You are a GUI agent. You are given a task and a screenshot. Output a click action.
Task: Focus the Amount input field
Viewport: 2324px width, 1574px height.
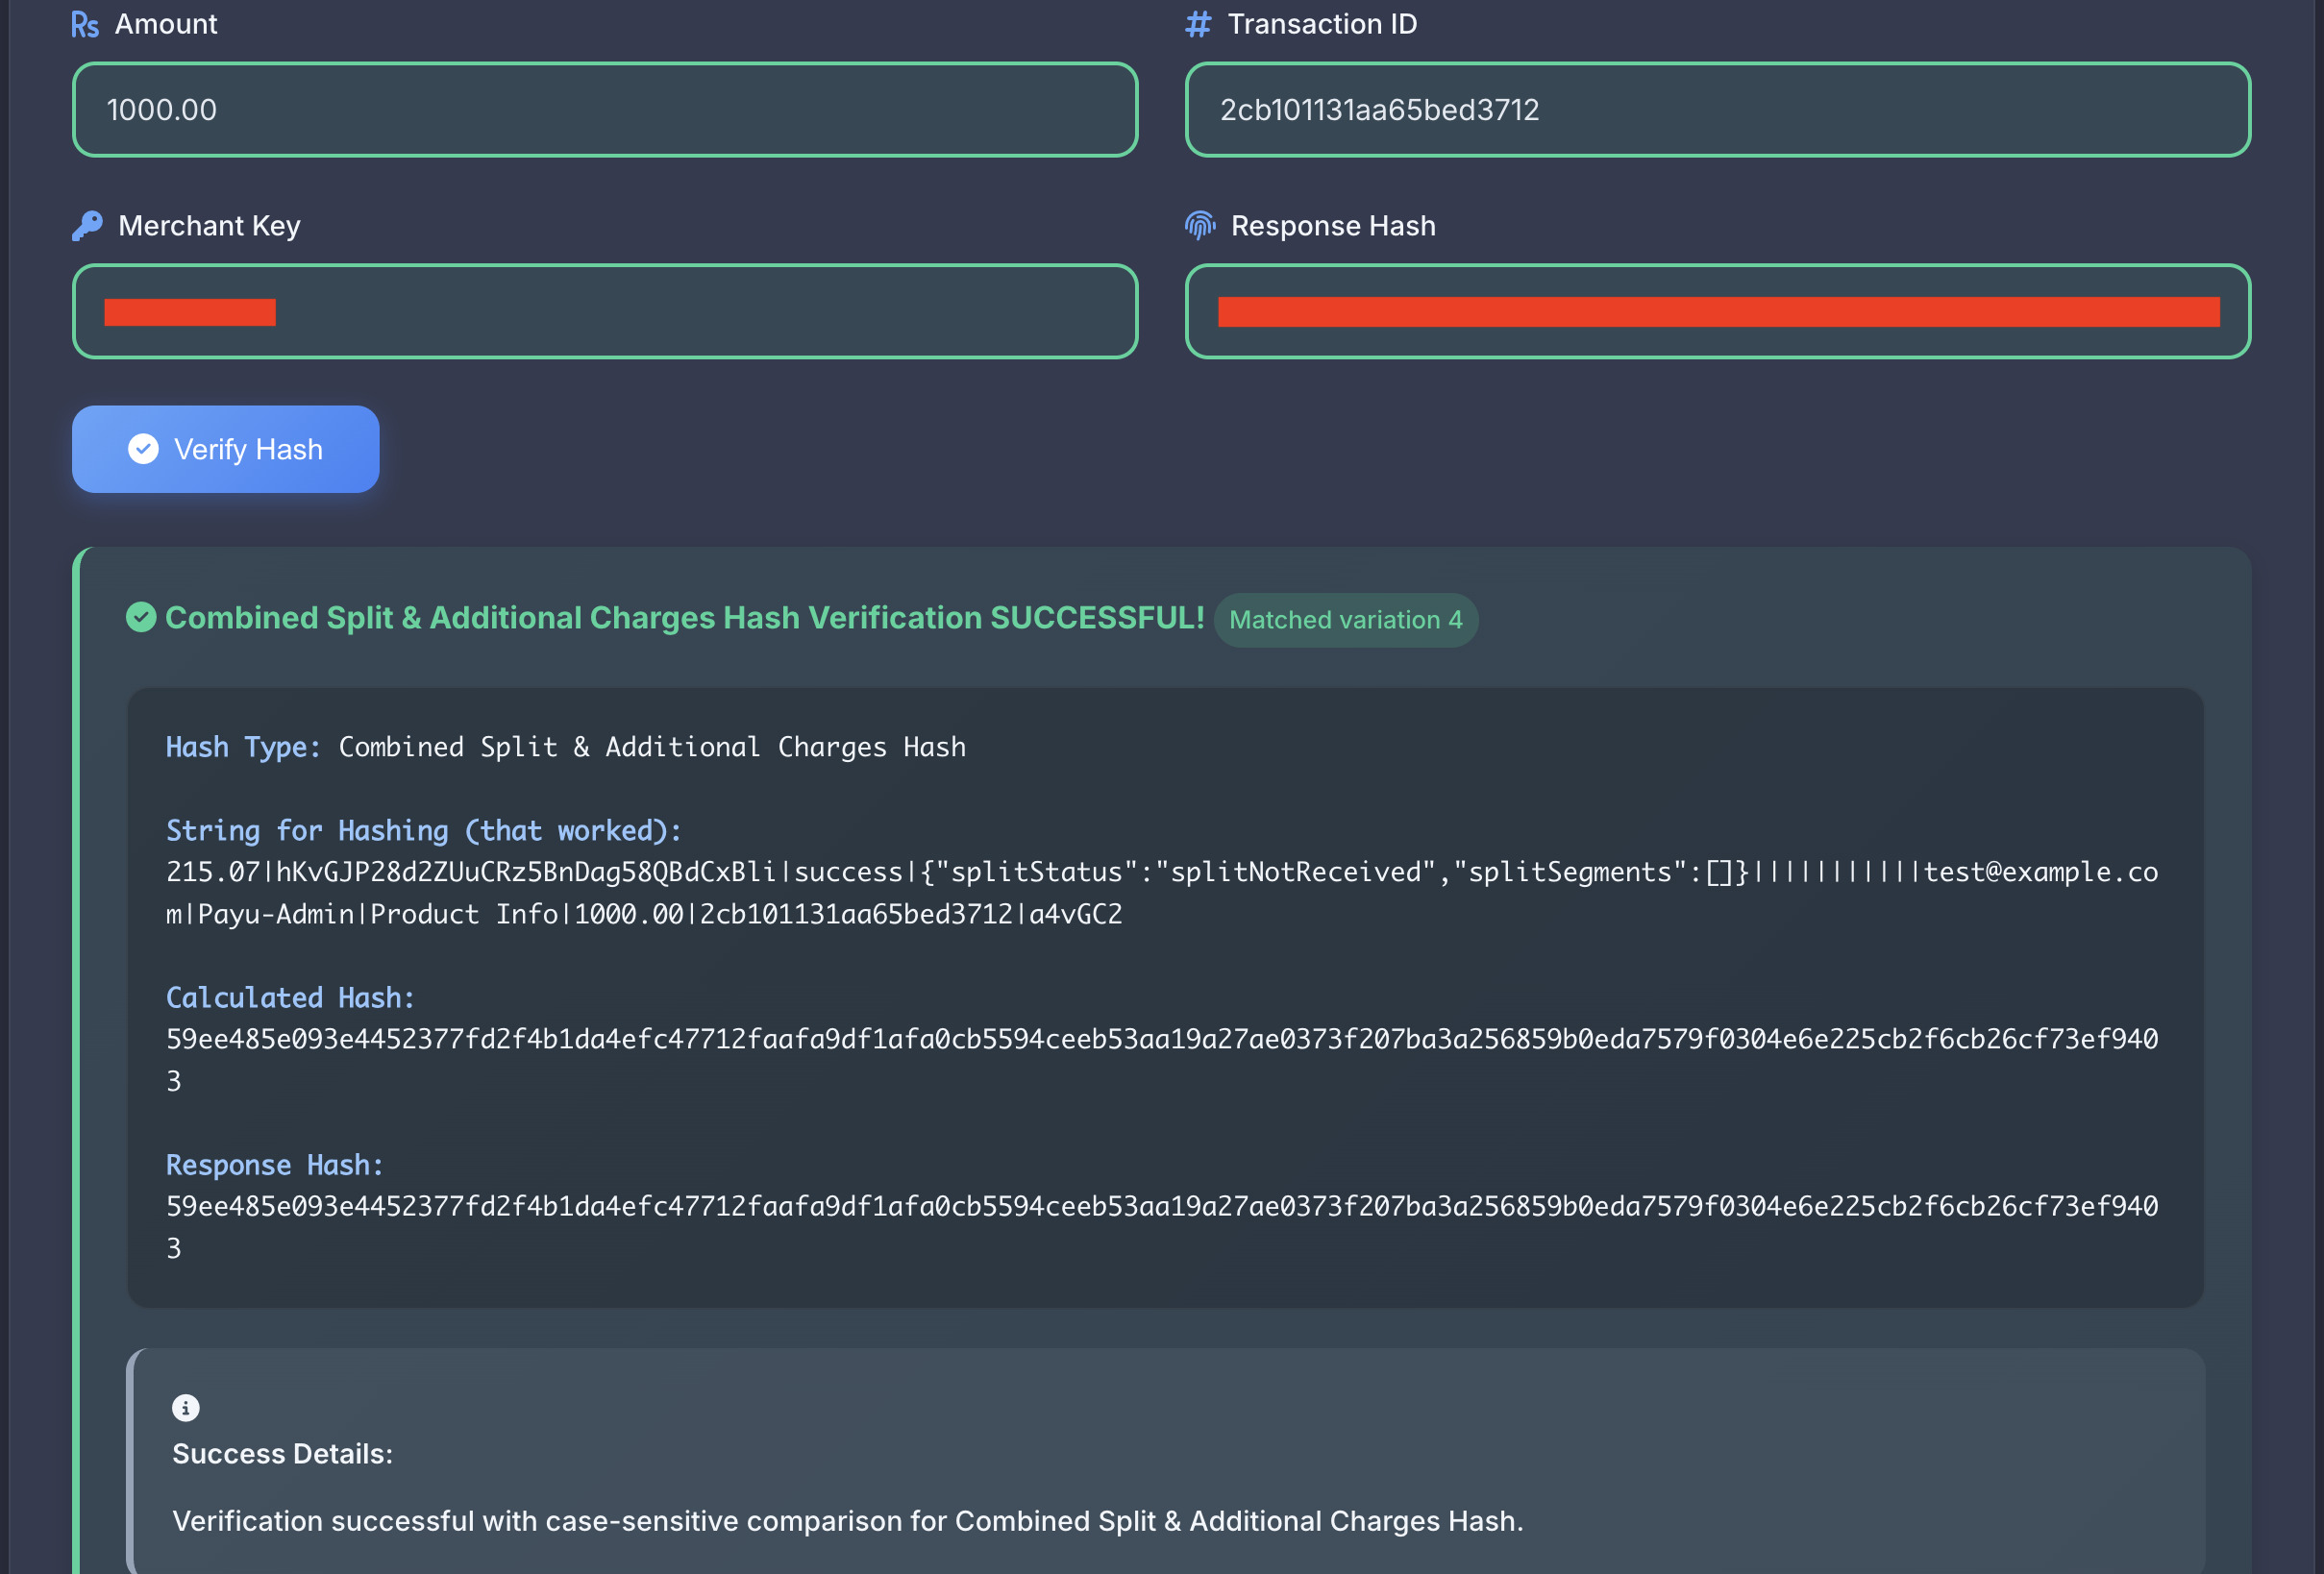[x=604, y=110]
